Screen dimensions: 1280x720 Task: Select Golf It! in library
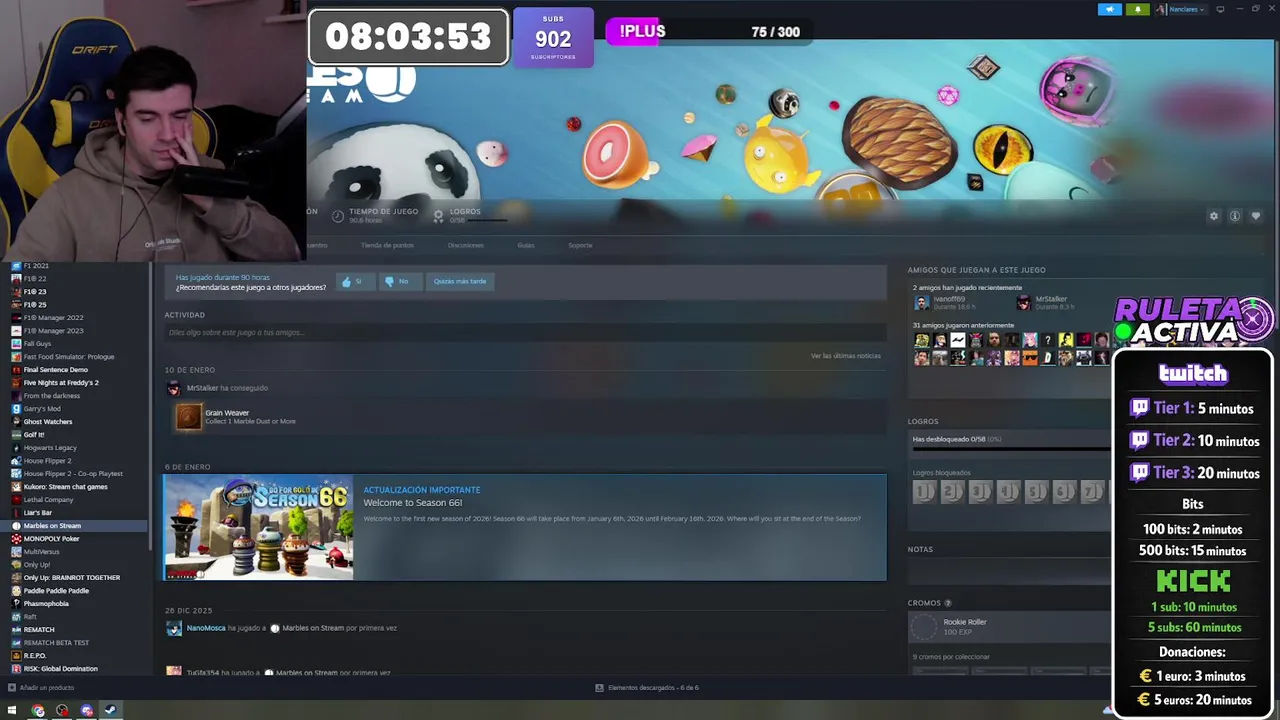[34, 435]
